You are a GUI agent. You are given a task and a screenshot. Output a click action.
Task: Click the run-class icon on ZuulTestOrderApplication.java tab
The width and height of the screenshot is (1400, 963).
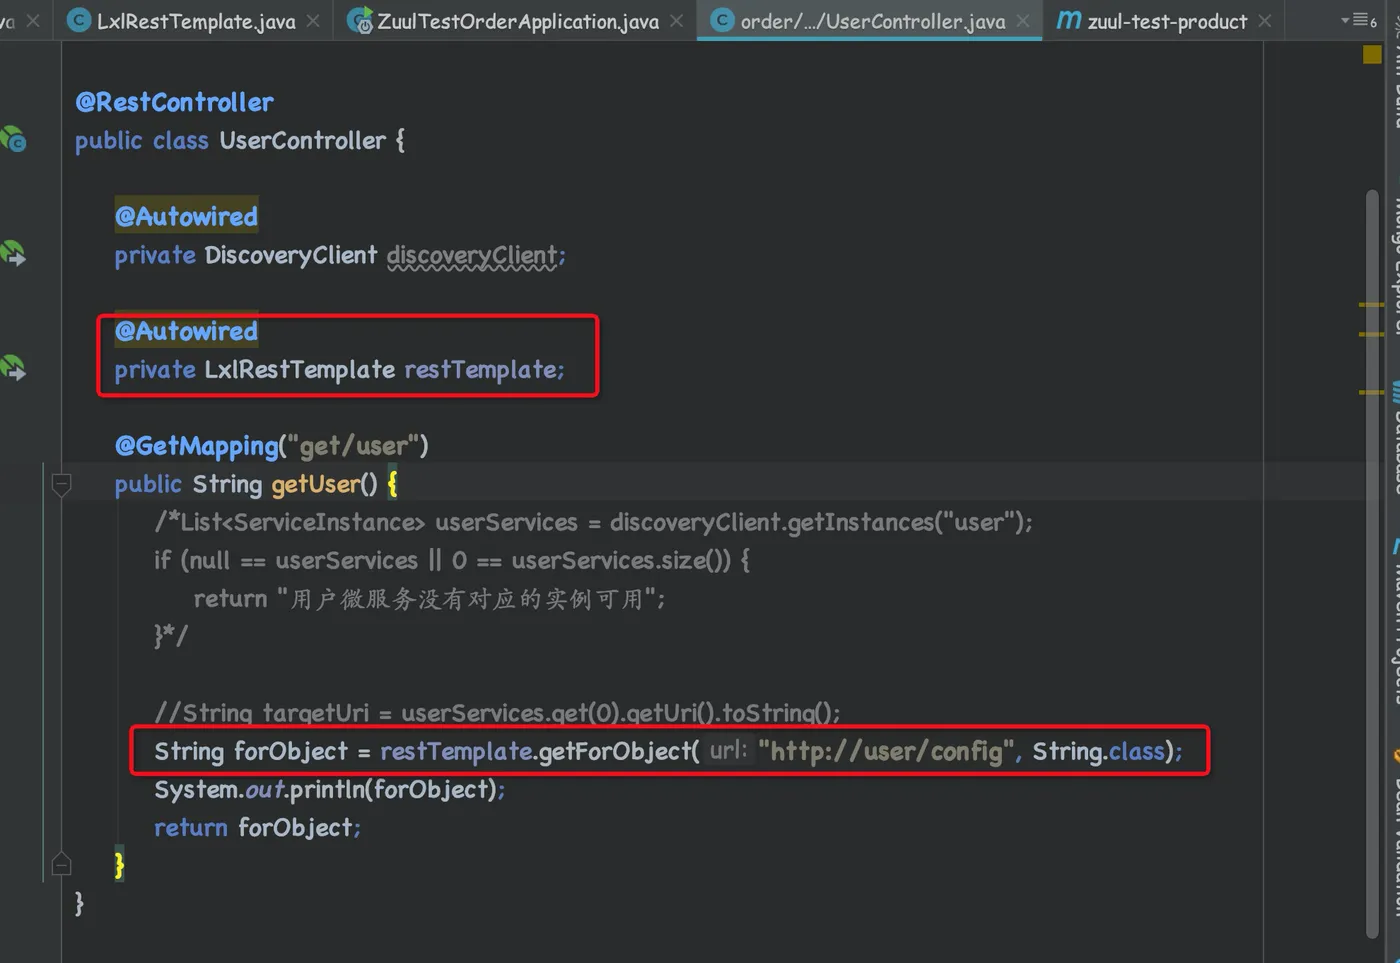coord(359,20)
